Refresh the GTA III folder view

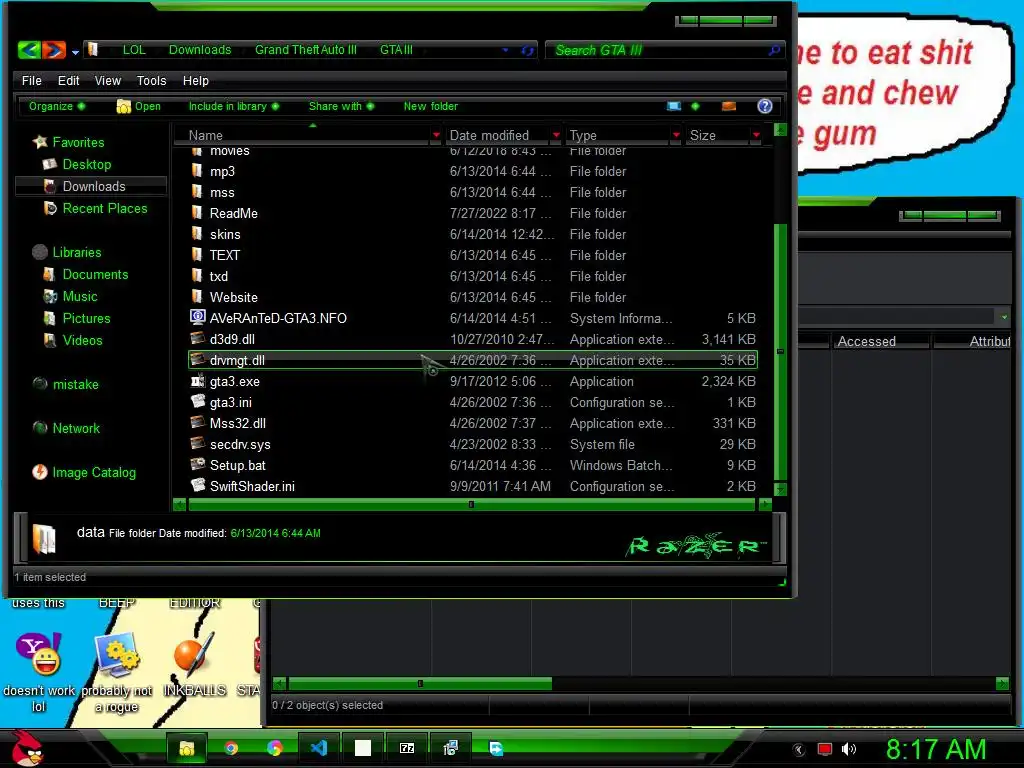528,50
